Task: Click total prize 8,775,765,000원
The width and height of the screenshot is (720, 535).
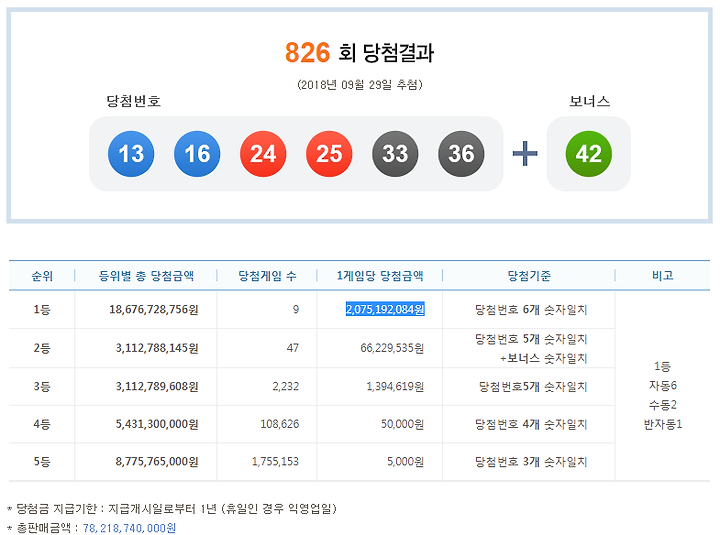Action: 157,462
